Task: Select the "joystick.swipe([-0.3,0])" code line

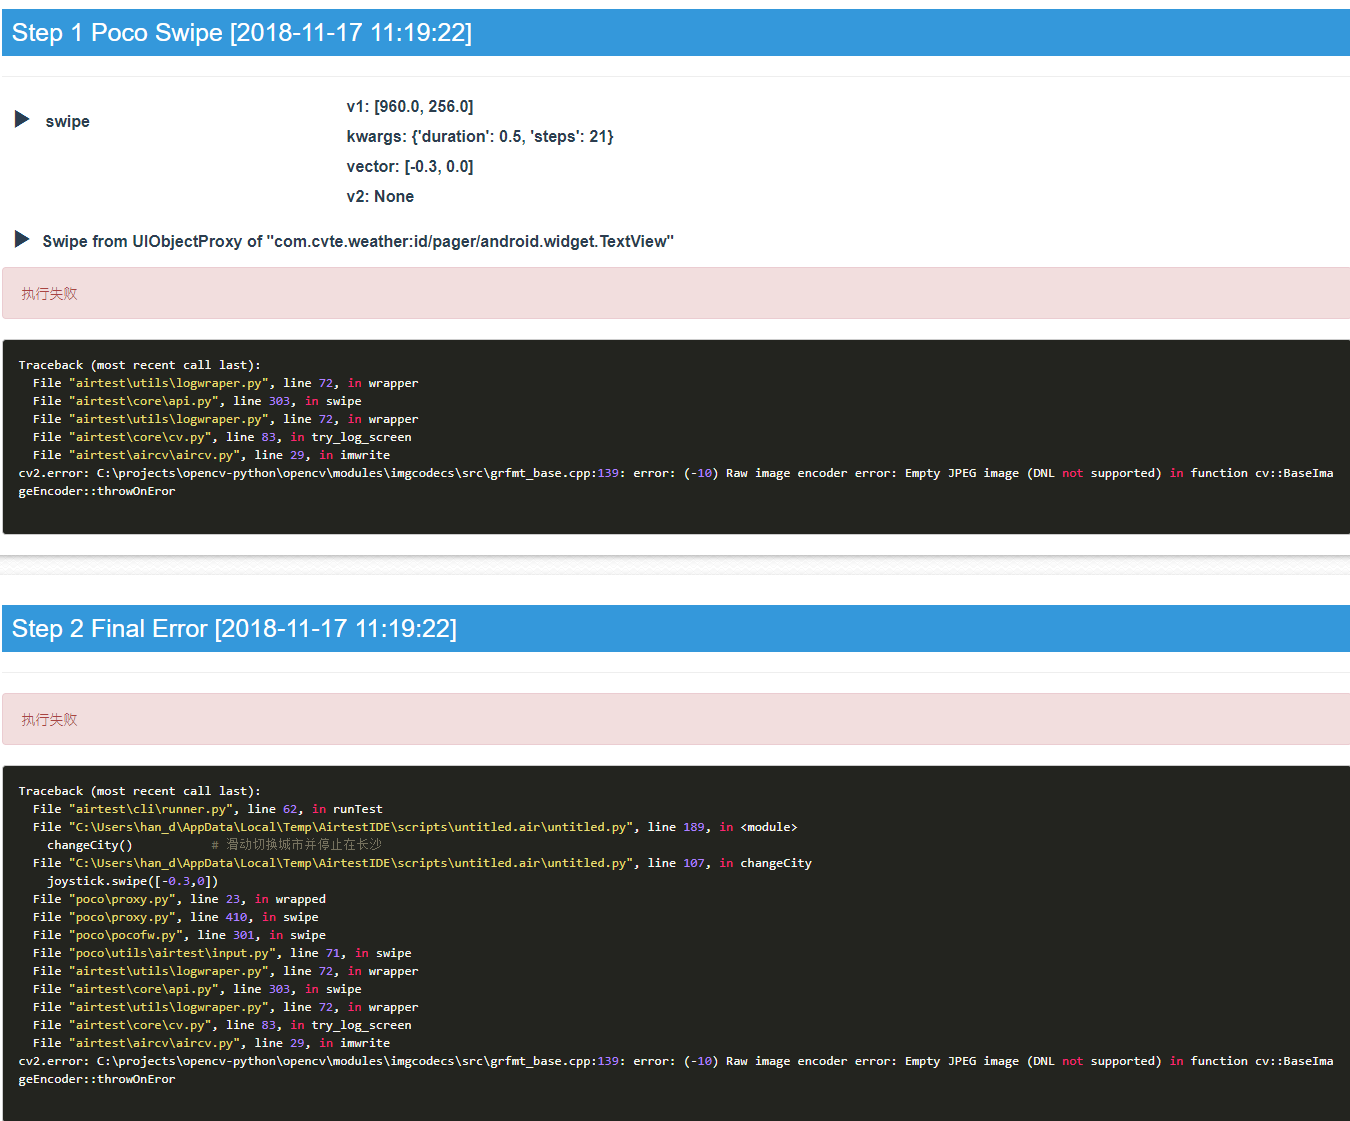Action: point(132,881)
